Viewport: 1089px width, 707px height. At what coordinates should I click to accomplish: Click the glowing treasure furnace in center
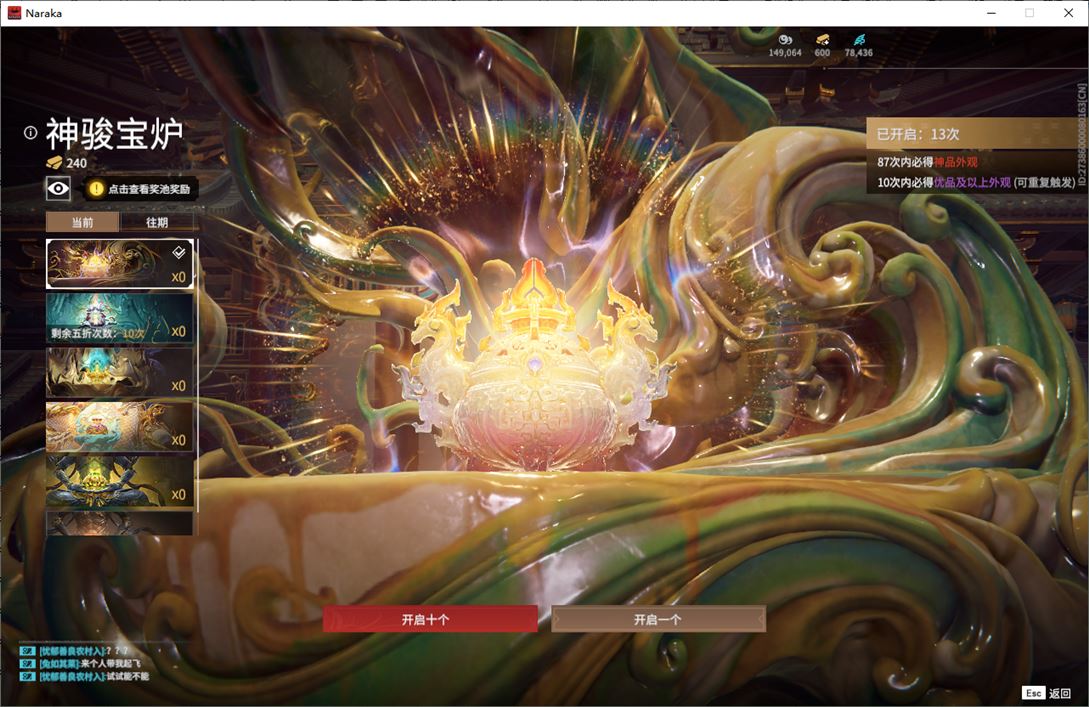click(x=533, y=368)
